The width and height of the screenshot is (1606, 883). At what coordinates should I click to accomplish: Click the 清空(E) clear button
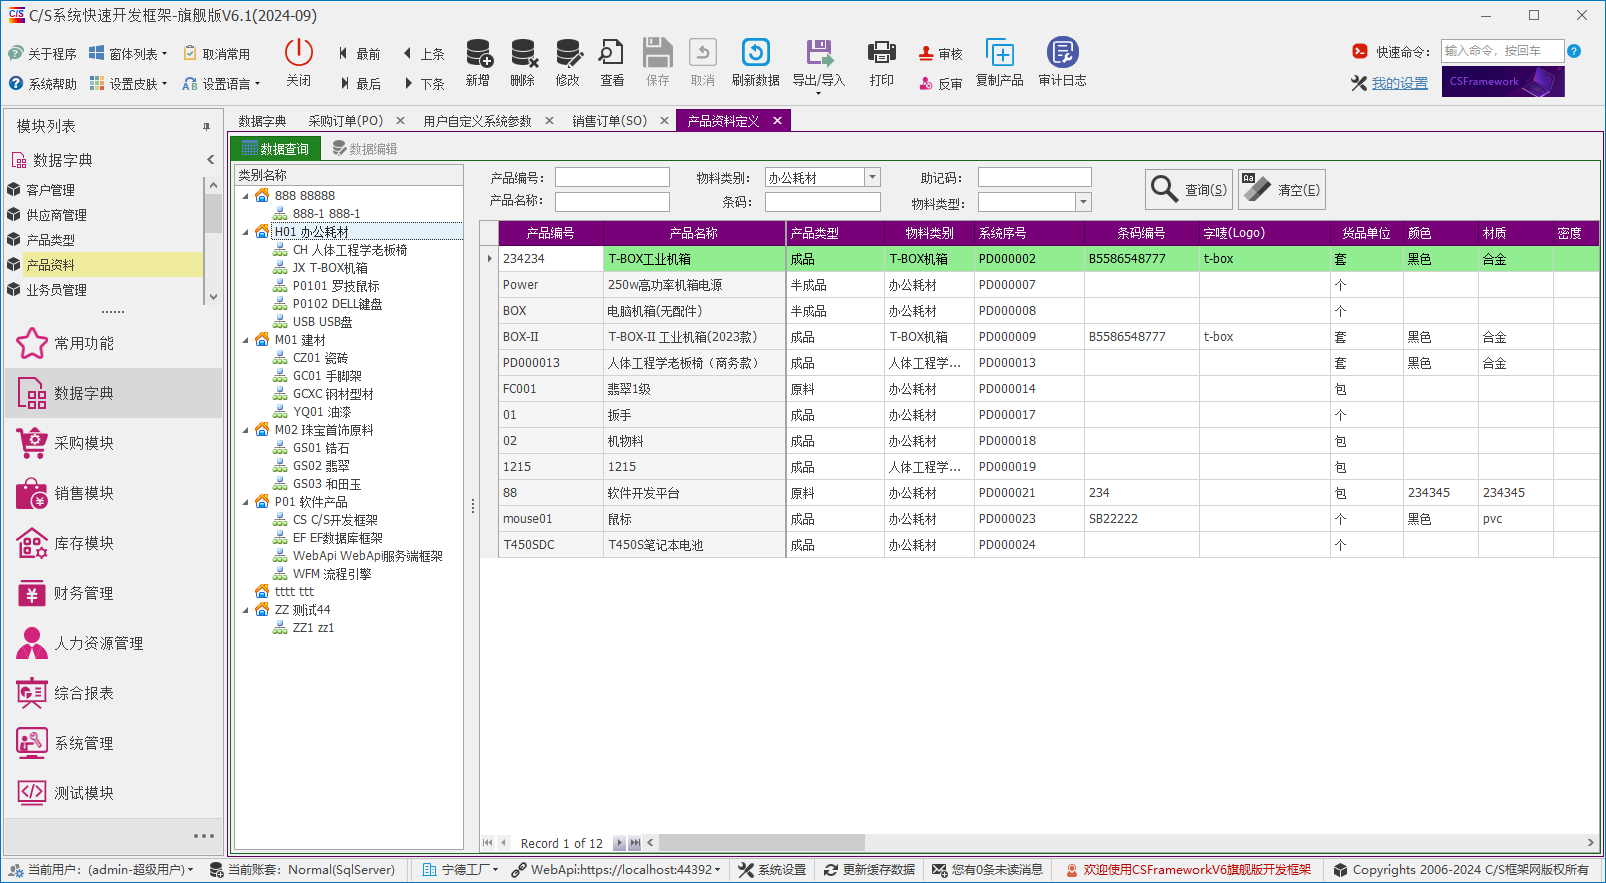1282,189
